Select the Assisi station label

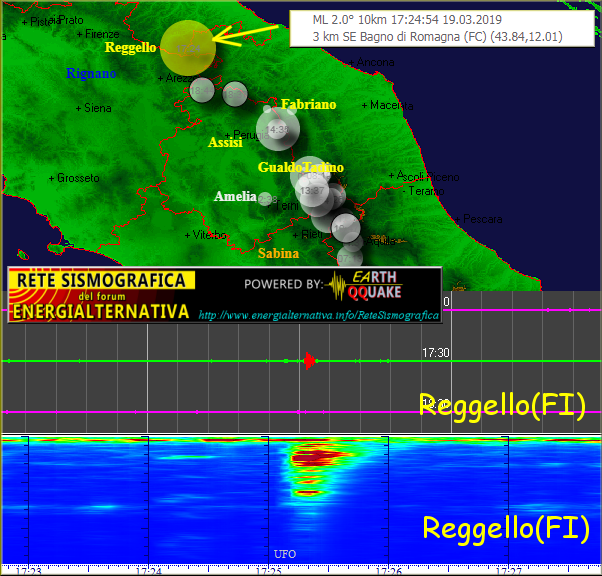tap(225, 142)
